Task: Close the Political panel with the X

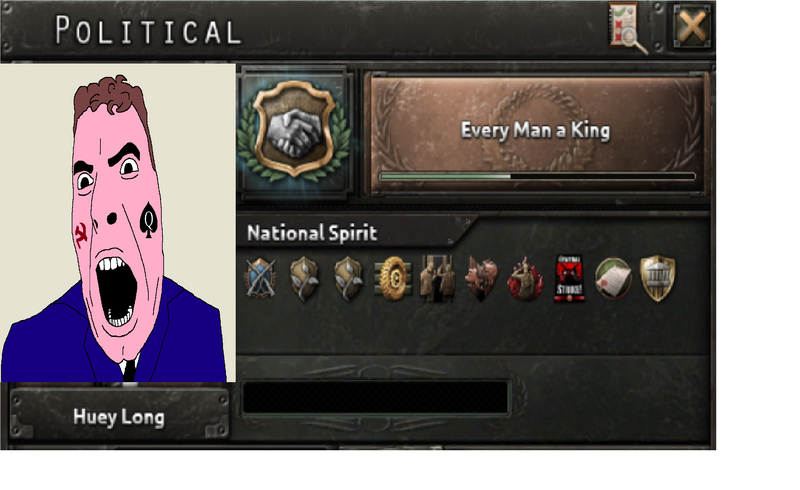Action: (692, 26)
